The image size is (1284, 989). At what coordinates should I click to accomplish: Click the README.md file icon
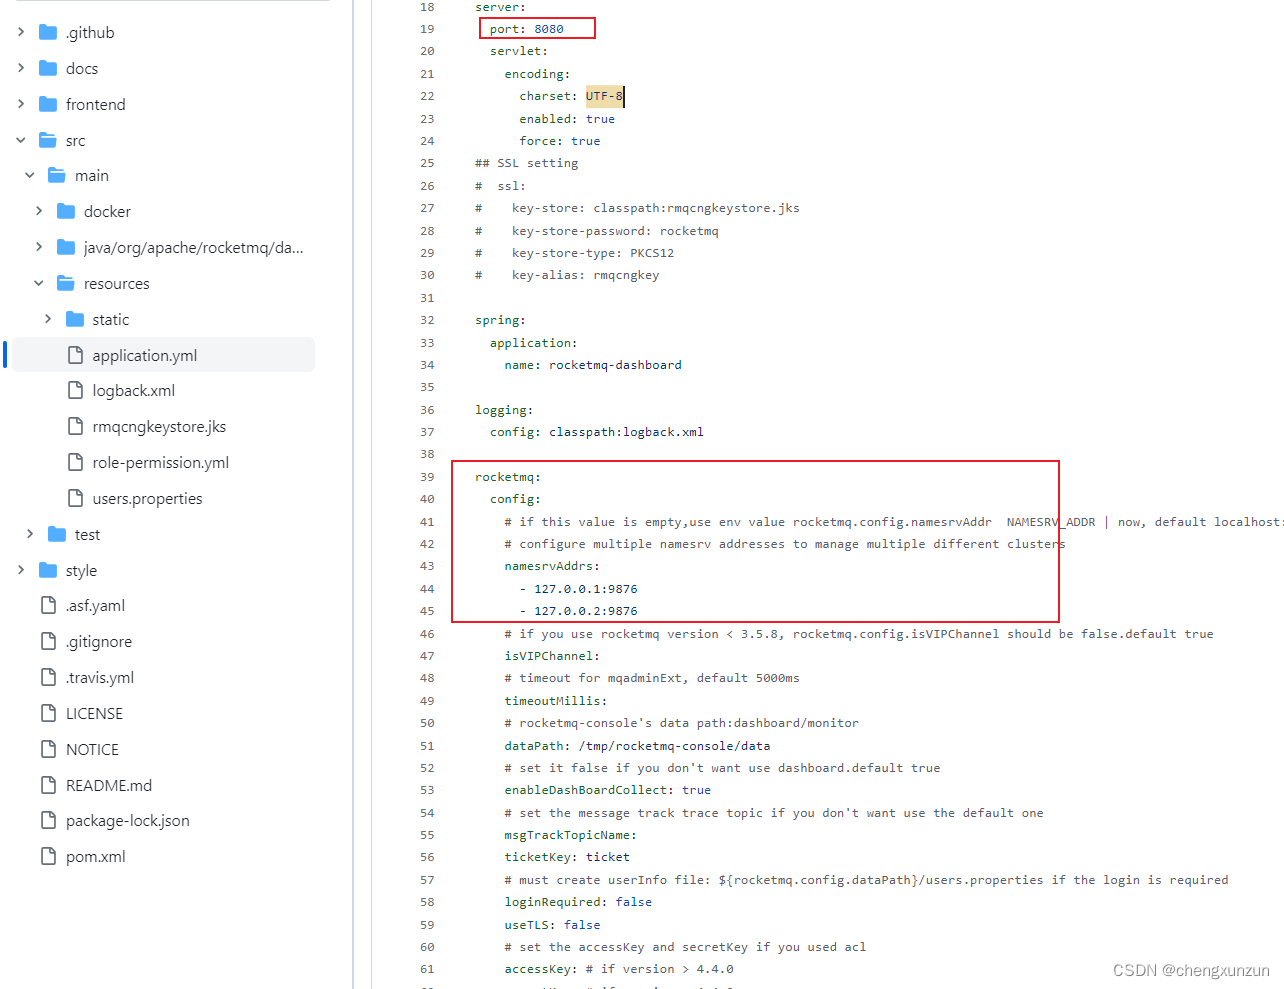(48, 785)
